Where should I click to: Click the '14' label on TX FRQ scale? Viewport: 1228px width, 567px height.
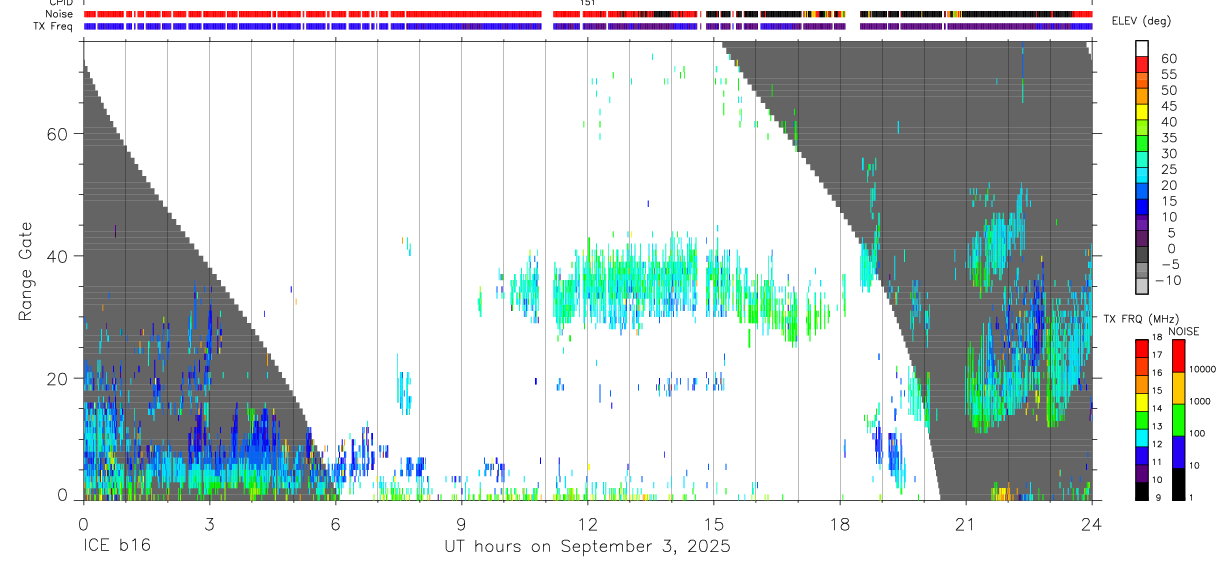[1158, 408]
